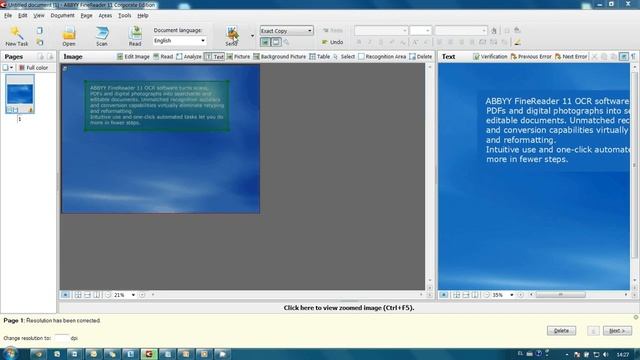Click the Read document icon in main toolbar
Image resolution: width=640 pixels, height=360 pixels.
pyautogui.click(x=135, y=36)
